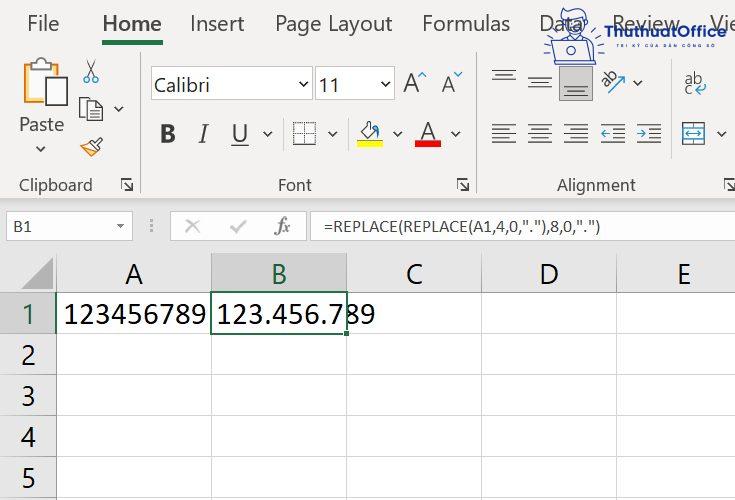This screenshot has width=735, height=500.
Task: Open Clipboard pane dialog launcher
Action: 127,185
